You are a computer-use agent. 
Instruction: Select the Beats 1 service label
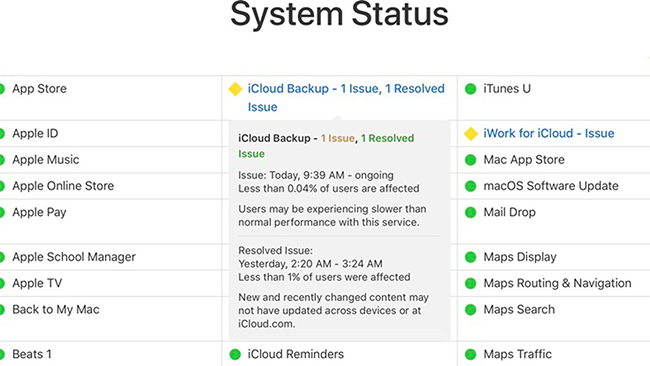tap(32, 354)
